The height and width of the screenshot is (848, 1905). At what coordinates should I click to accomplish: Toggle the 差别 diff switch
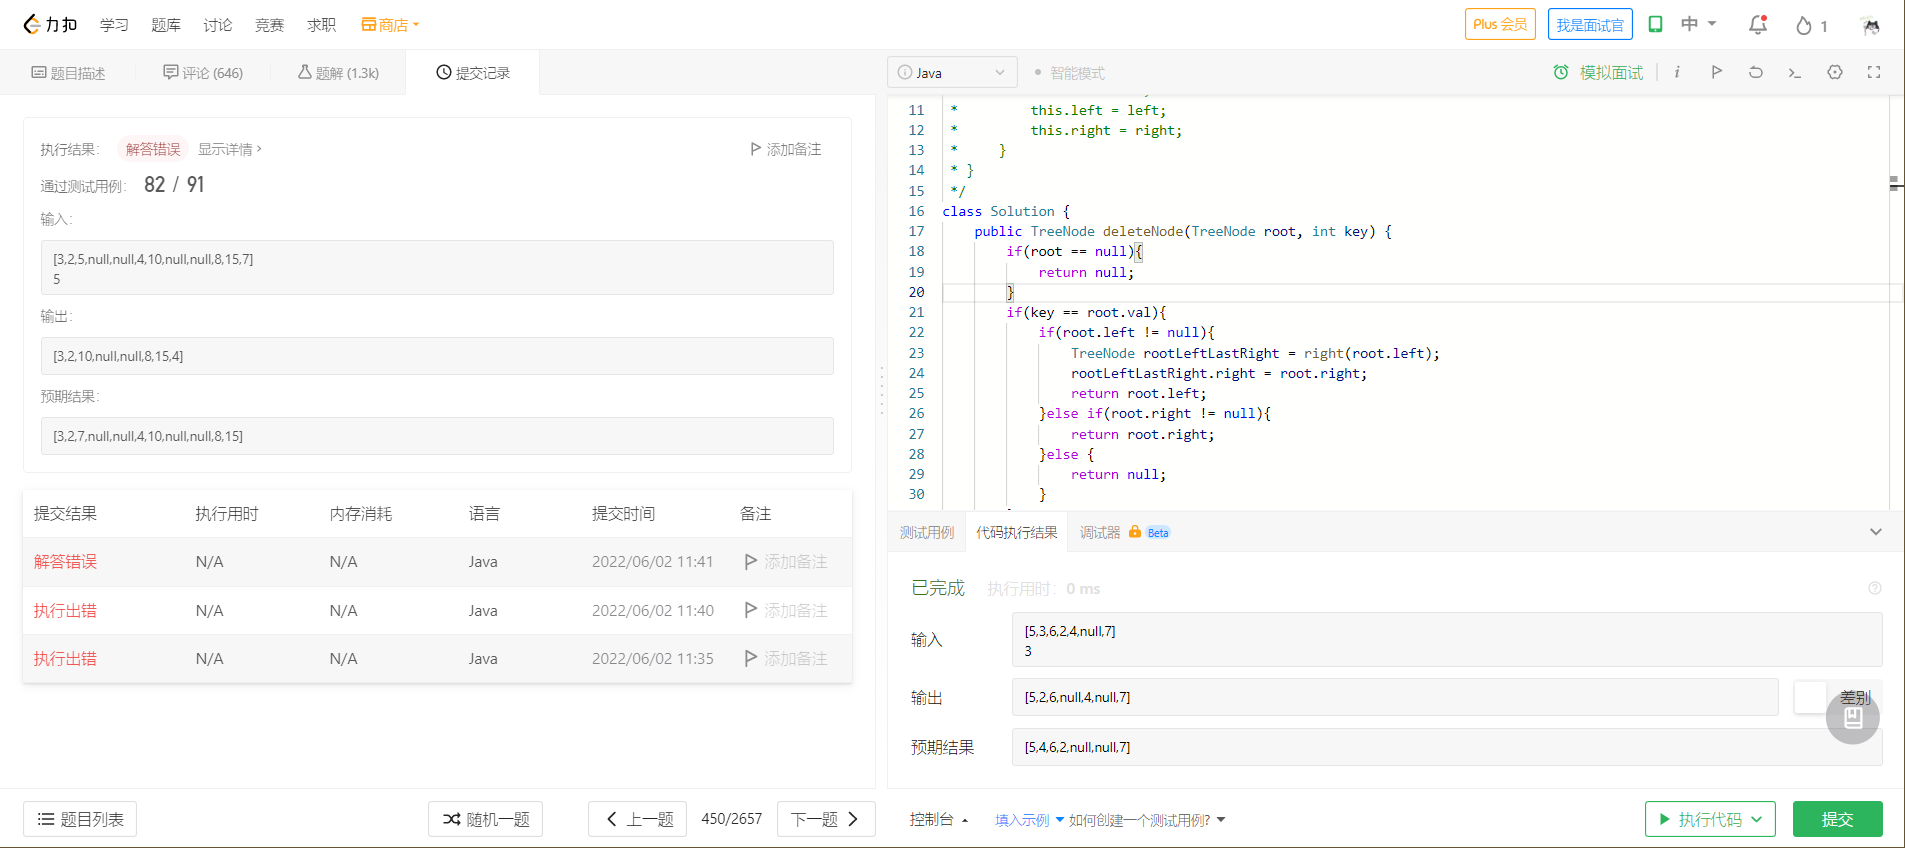1811,697
